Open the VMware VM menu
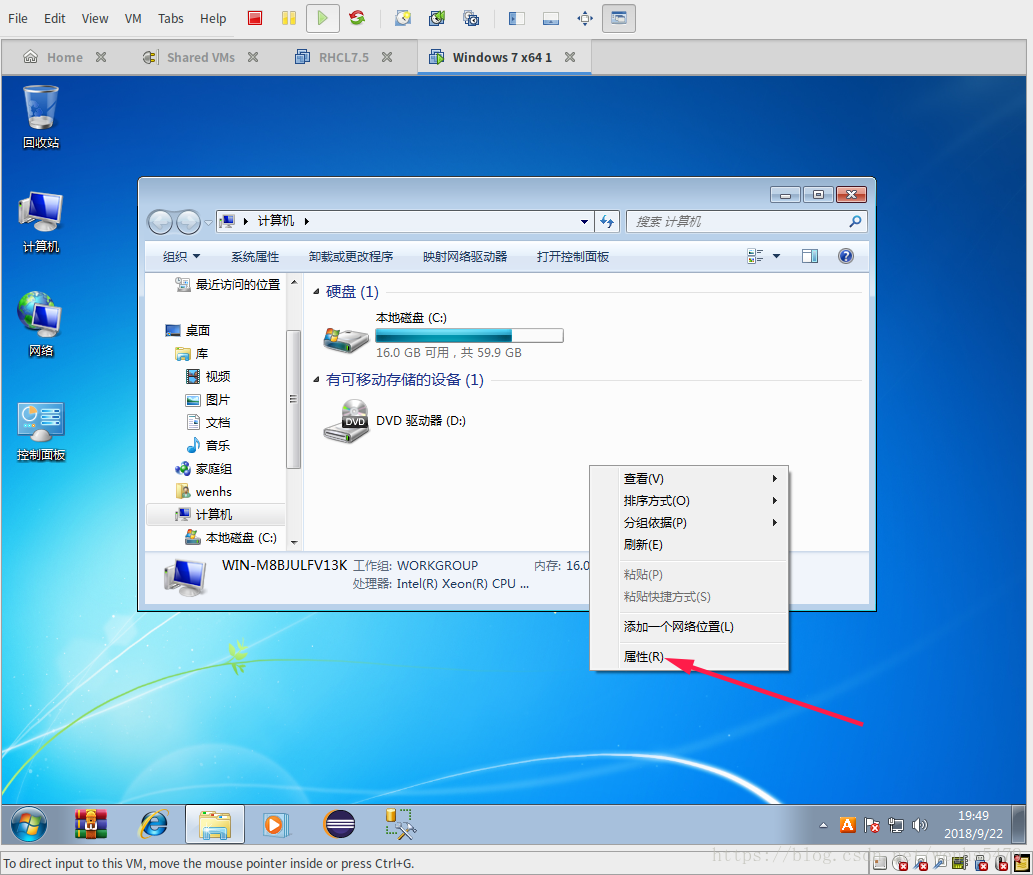 [133, 18]
